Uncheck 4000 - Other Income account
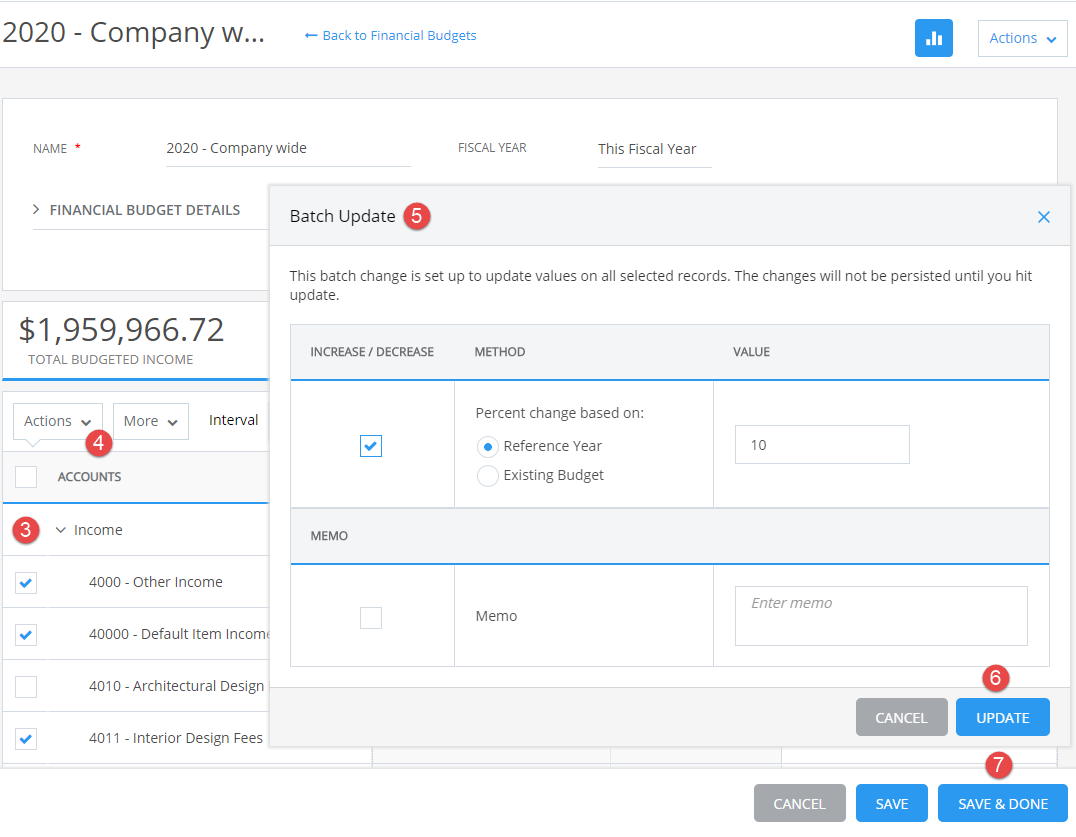 pos(26,582)
